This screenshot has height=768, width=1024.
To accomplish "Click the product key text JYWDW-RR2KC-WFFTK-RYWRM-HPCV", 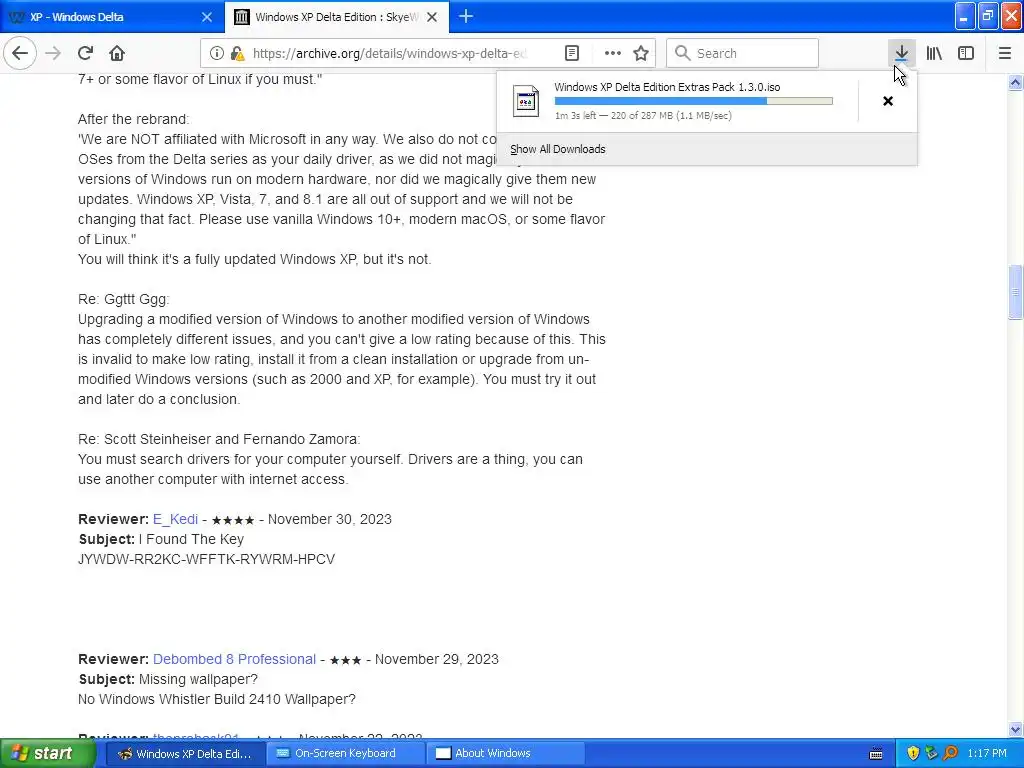I will coord(206,559).
